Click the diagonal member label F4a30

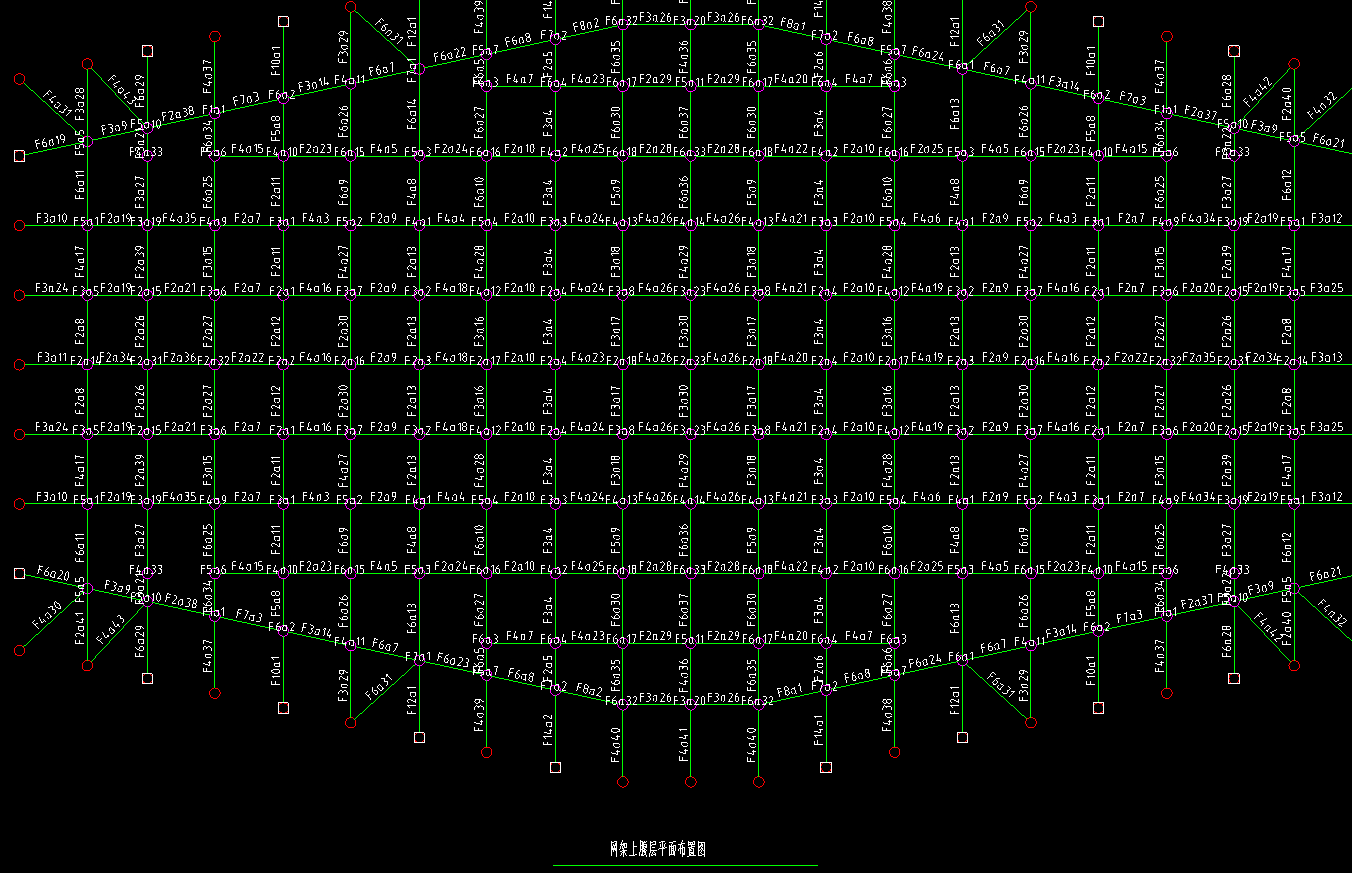coord(46,613)
